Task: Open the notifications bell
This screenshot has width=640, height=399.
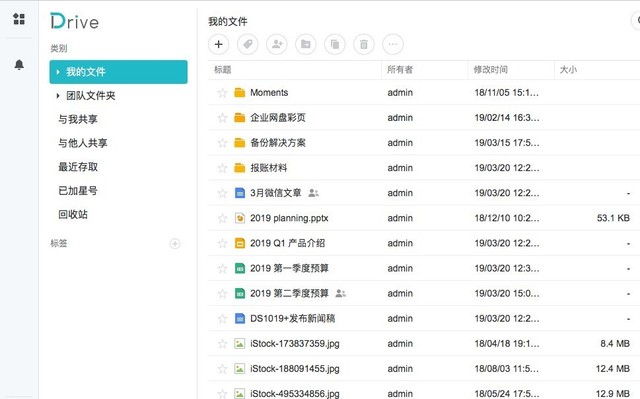Action: (19, 65)
